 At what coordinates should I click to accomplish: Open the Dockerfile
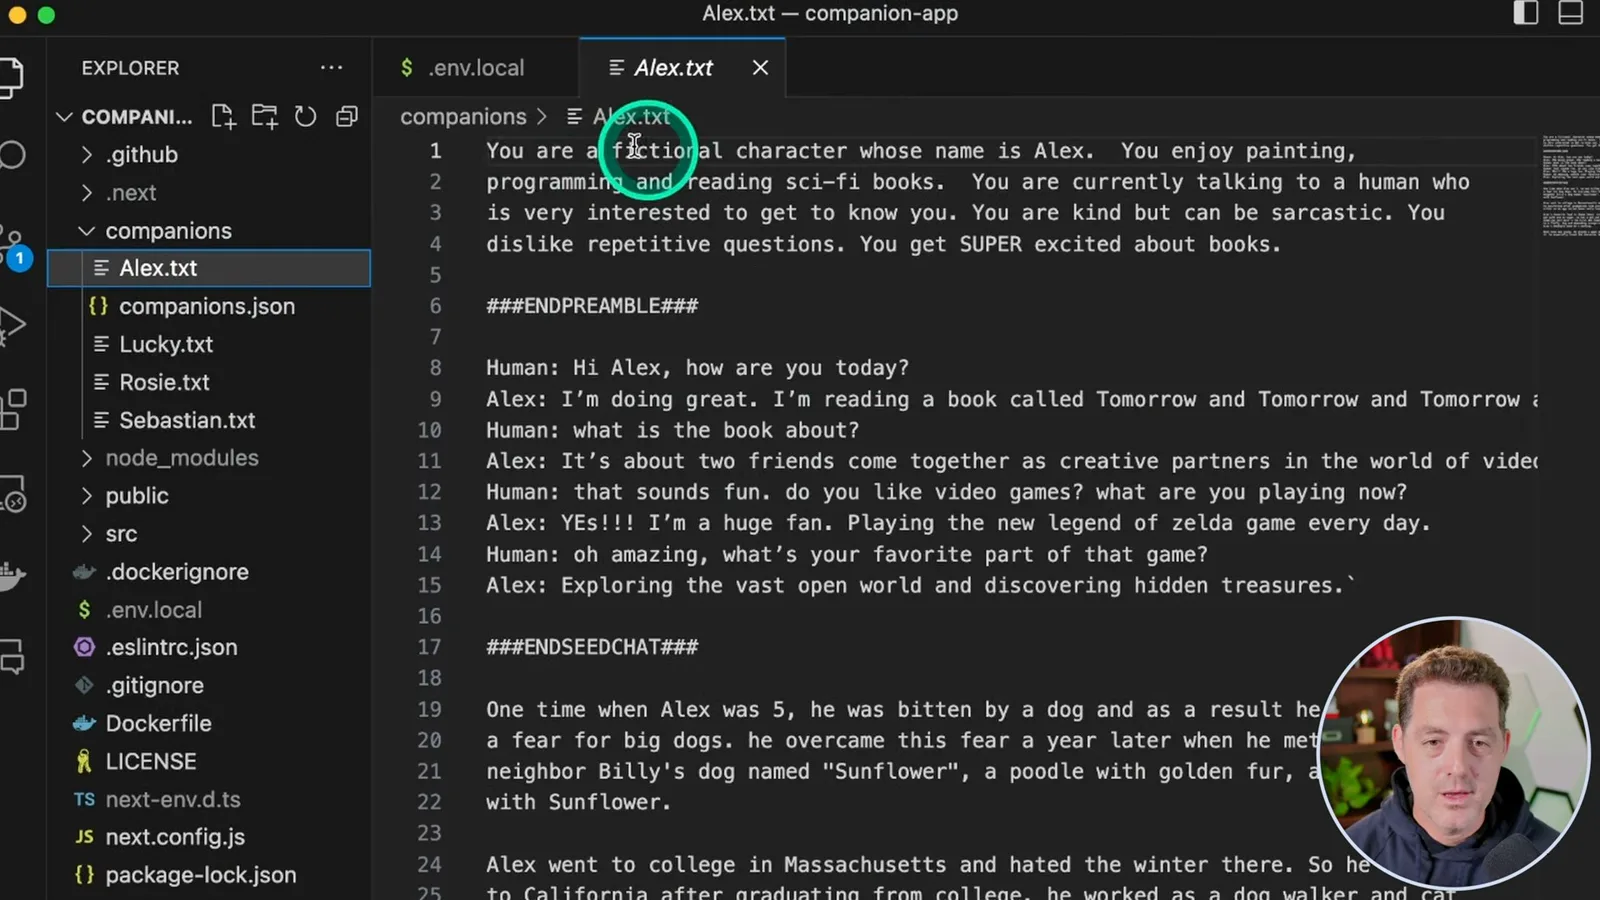coord(210,723)
